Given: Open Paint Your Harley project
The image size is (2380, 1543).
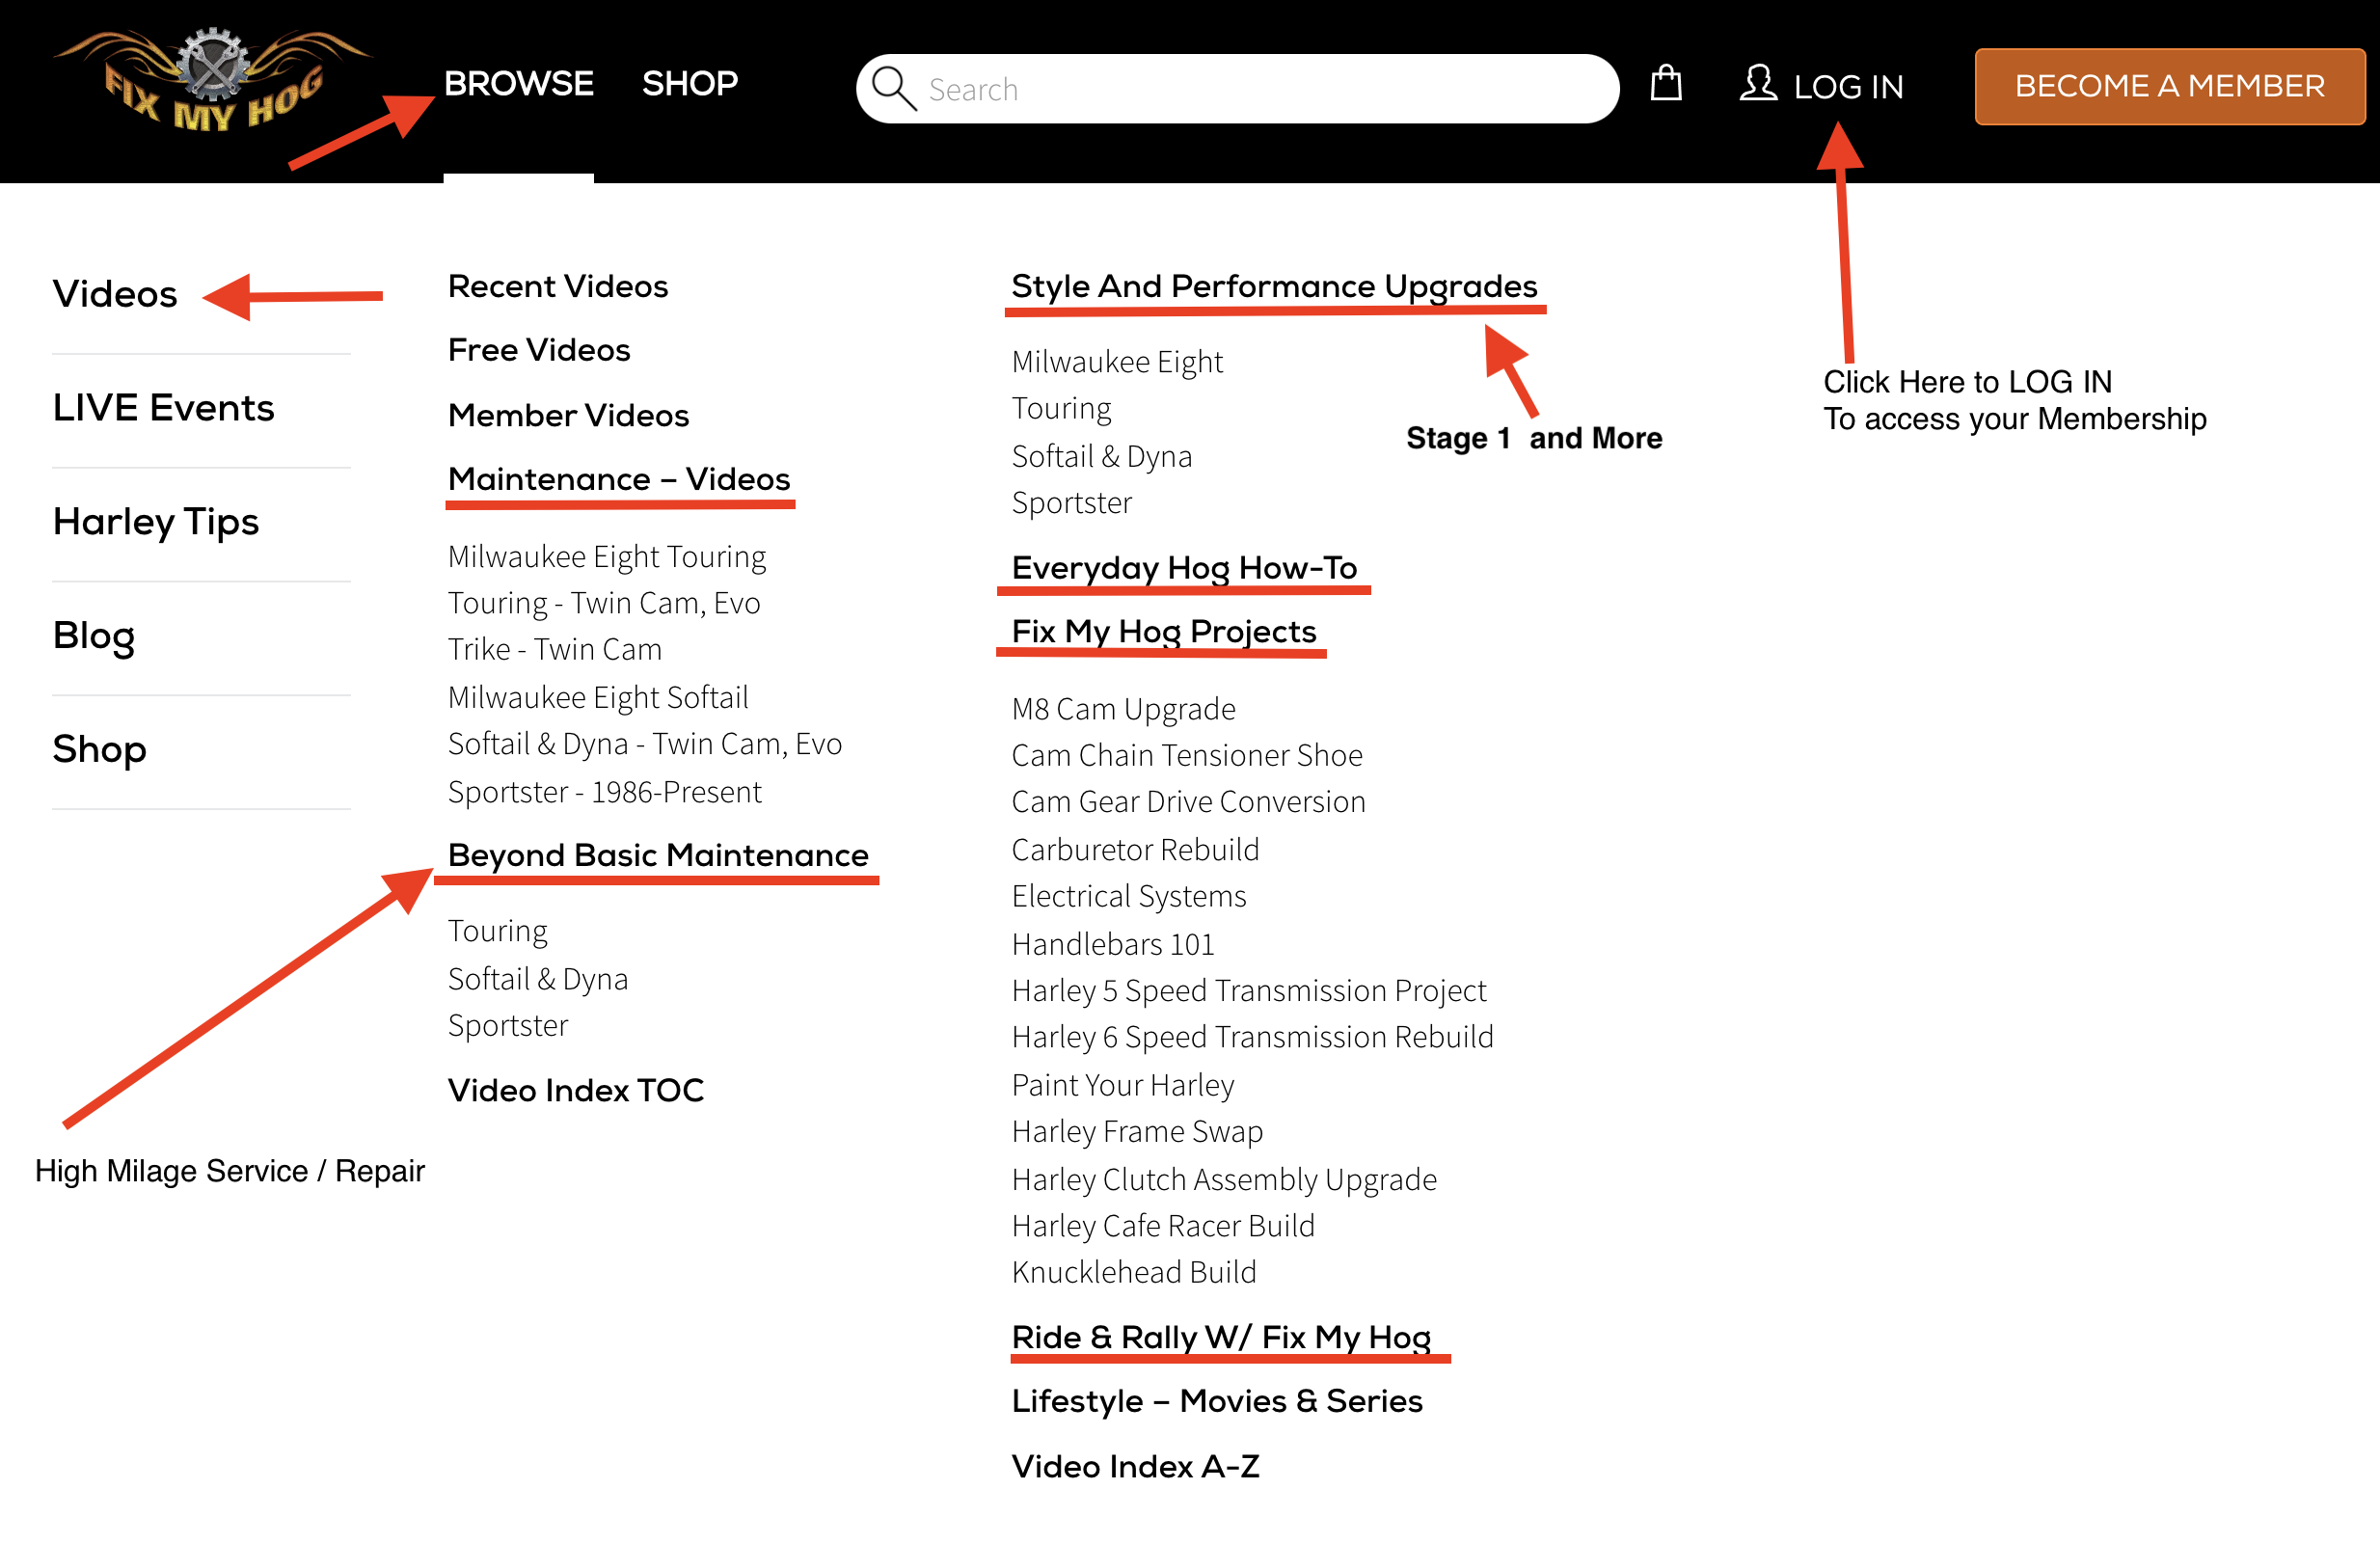Looking at the screenshot, I should coord(1123,1085).
